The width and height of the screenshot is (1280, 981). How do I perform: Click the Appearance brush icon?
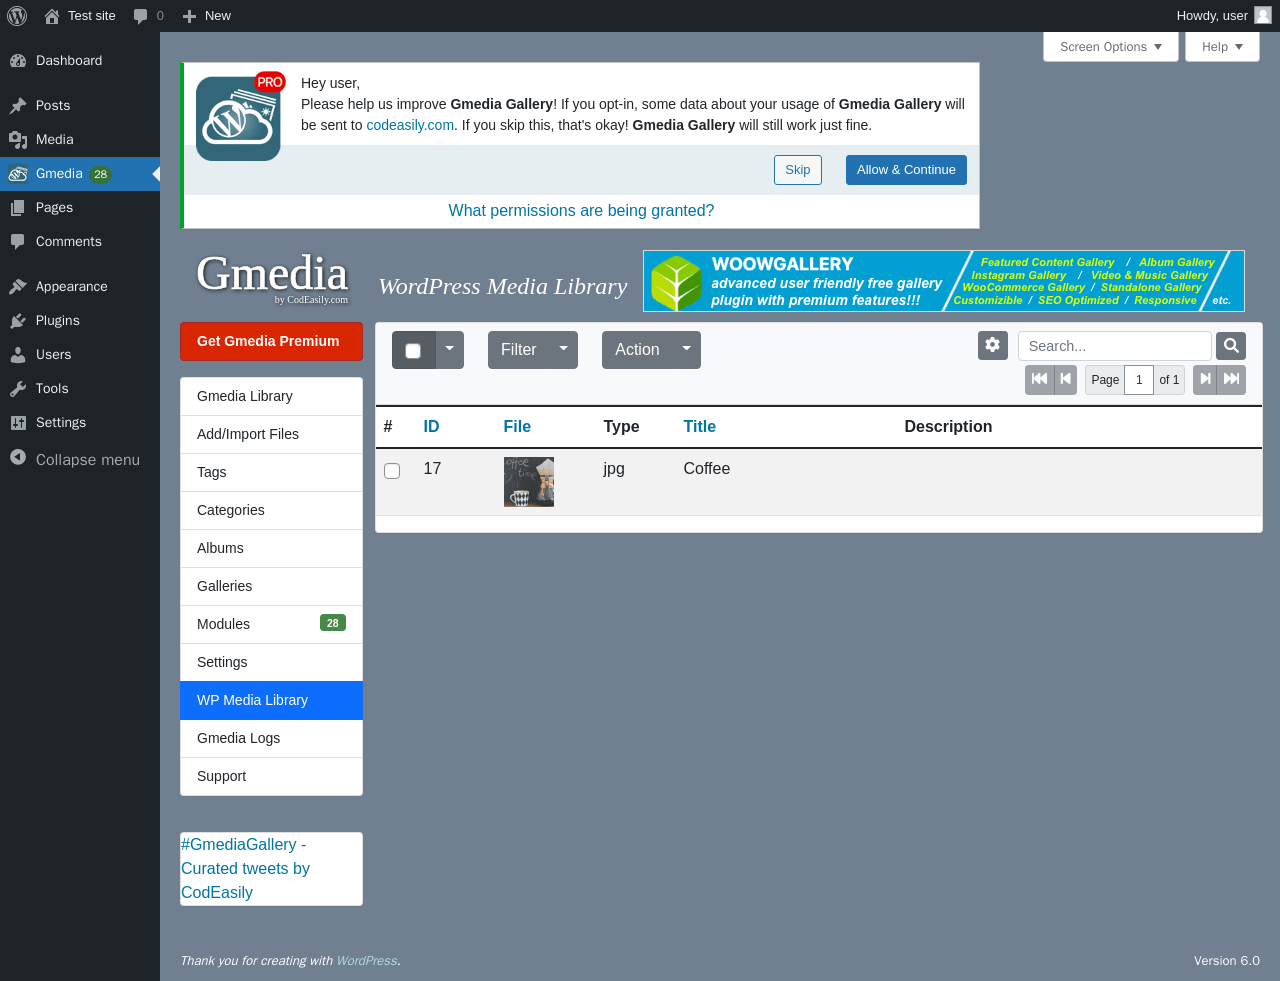click(18, 287)
